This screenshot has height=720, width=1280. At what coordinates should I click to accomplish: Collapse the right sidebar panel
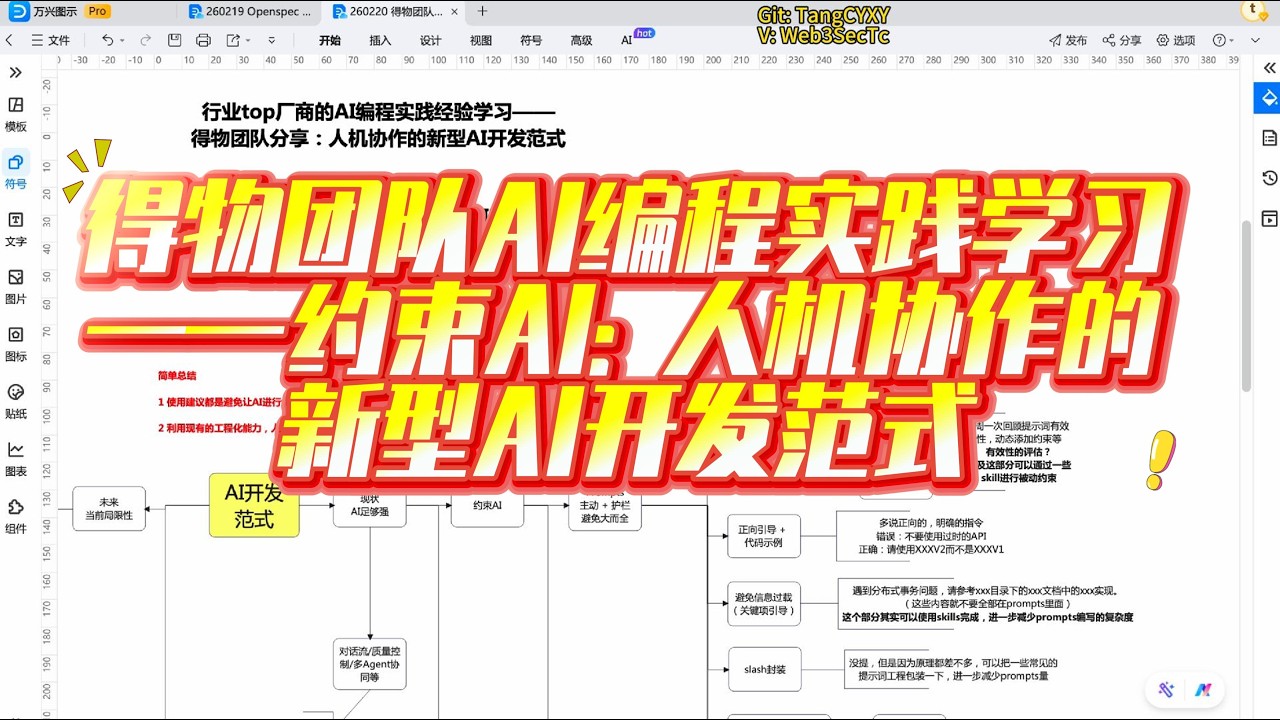(1269, 68)
